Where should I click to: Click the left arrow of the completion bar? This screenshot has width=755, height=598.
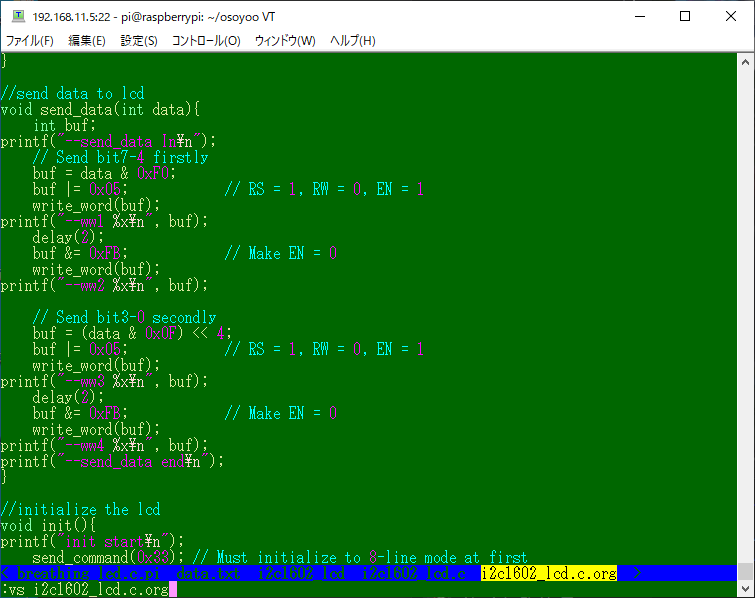(5, 573)
